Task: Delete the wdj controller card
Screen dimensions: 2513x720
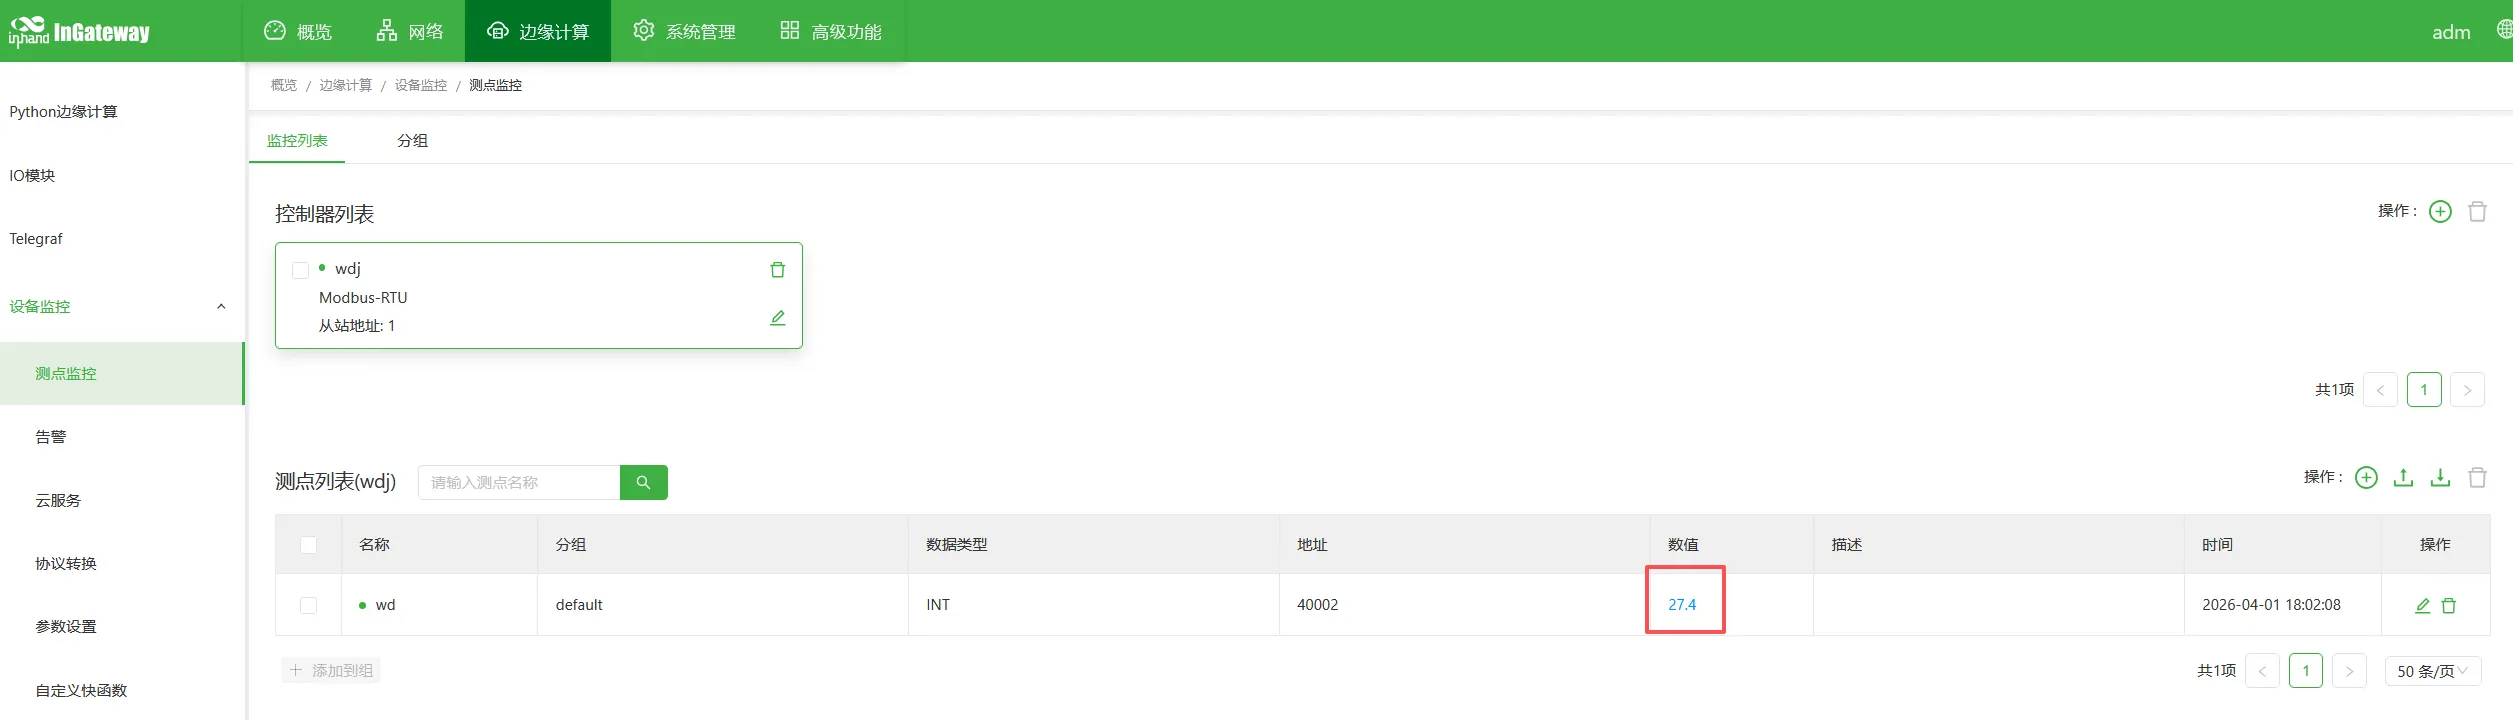Action: pos(777,270)
